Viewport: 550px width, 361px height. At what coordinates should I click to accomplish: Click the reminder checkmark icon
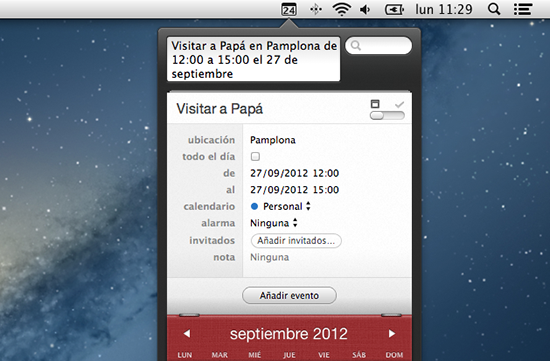tap(399, 105)
